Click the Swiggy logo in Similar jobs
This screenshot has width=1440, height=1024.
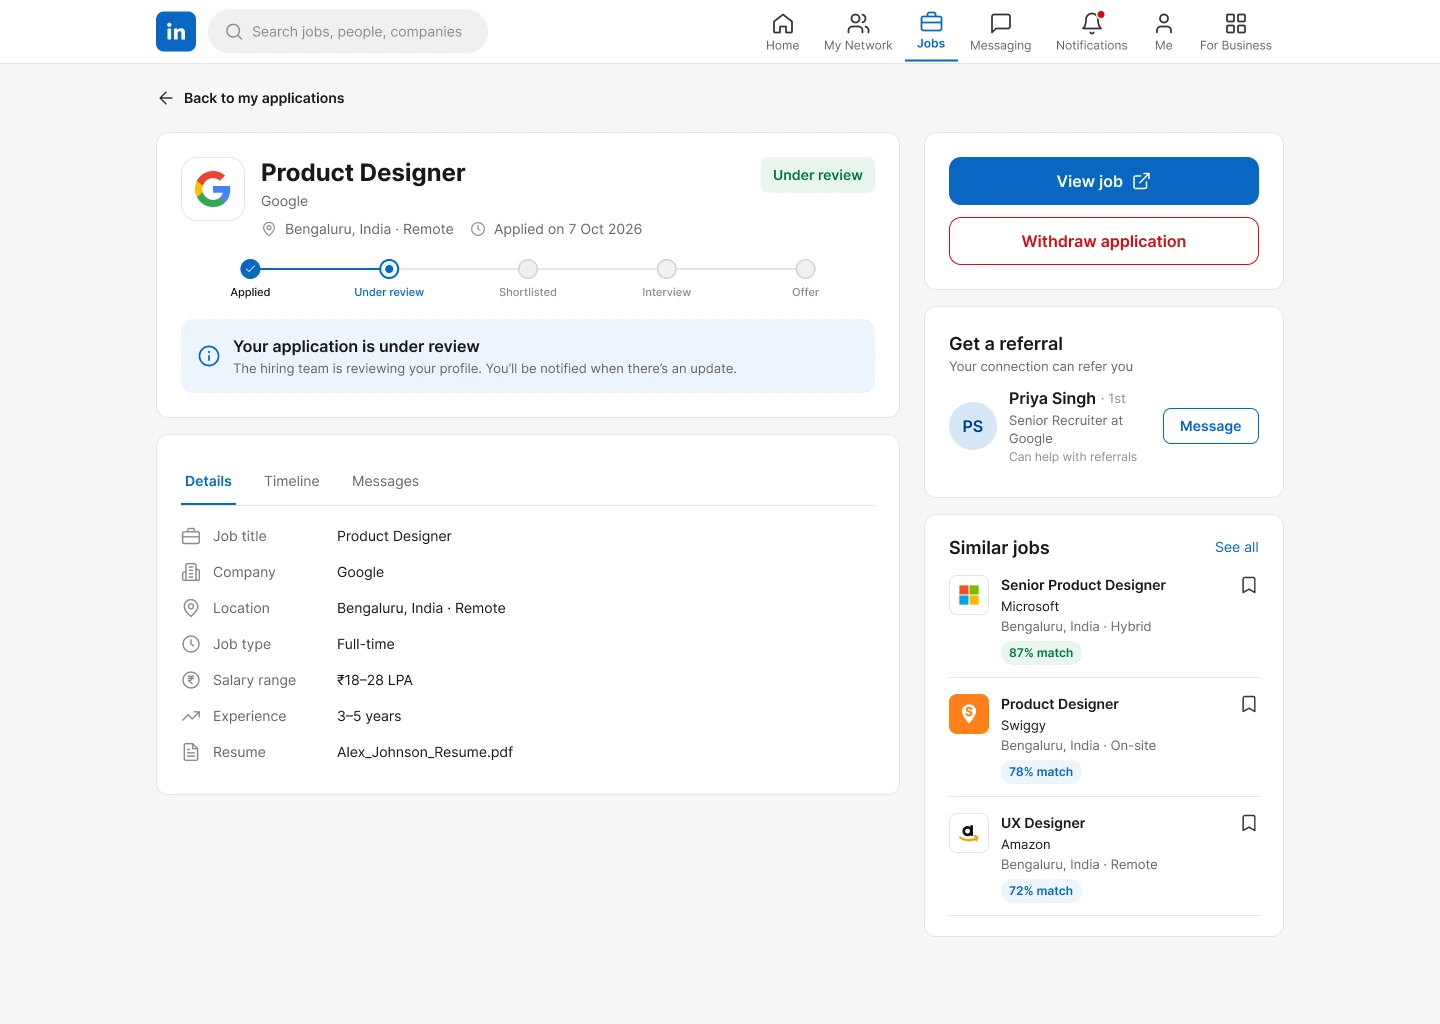point(969,714)
